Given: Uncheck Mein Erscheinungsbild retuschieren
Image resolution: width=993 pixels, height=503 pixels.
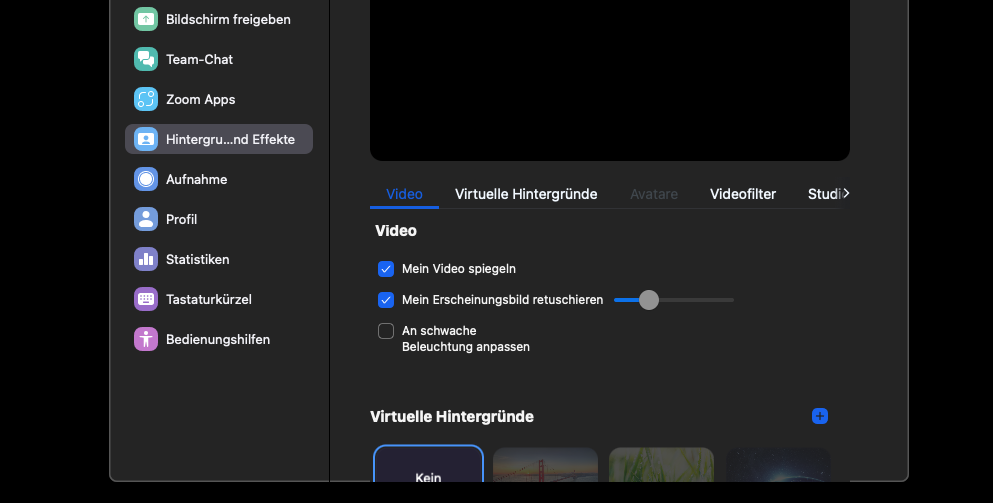Looking at the screenshot, I should point(386,300).
